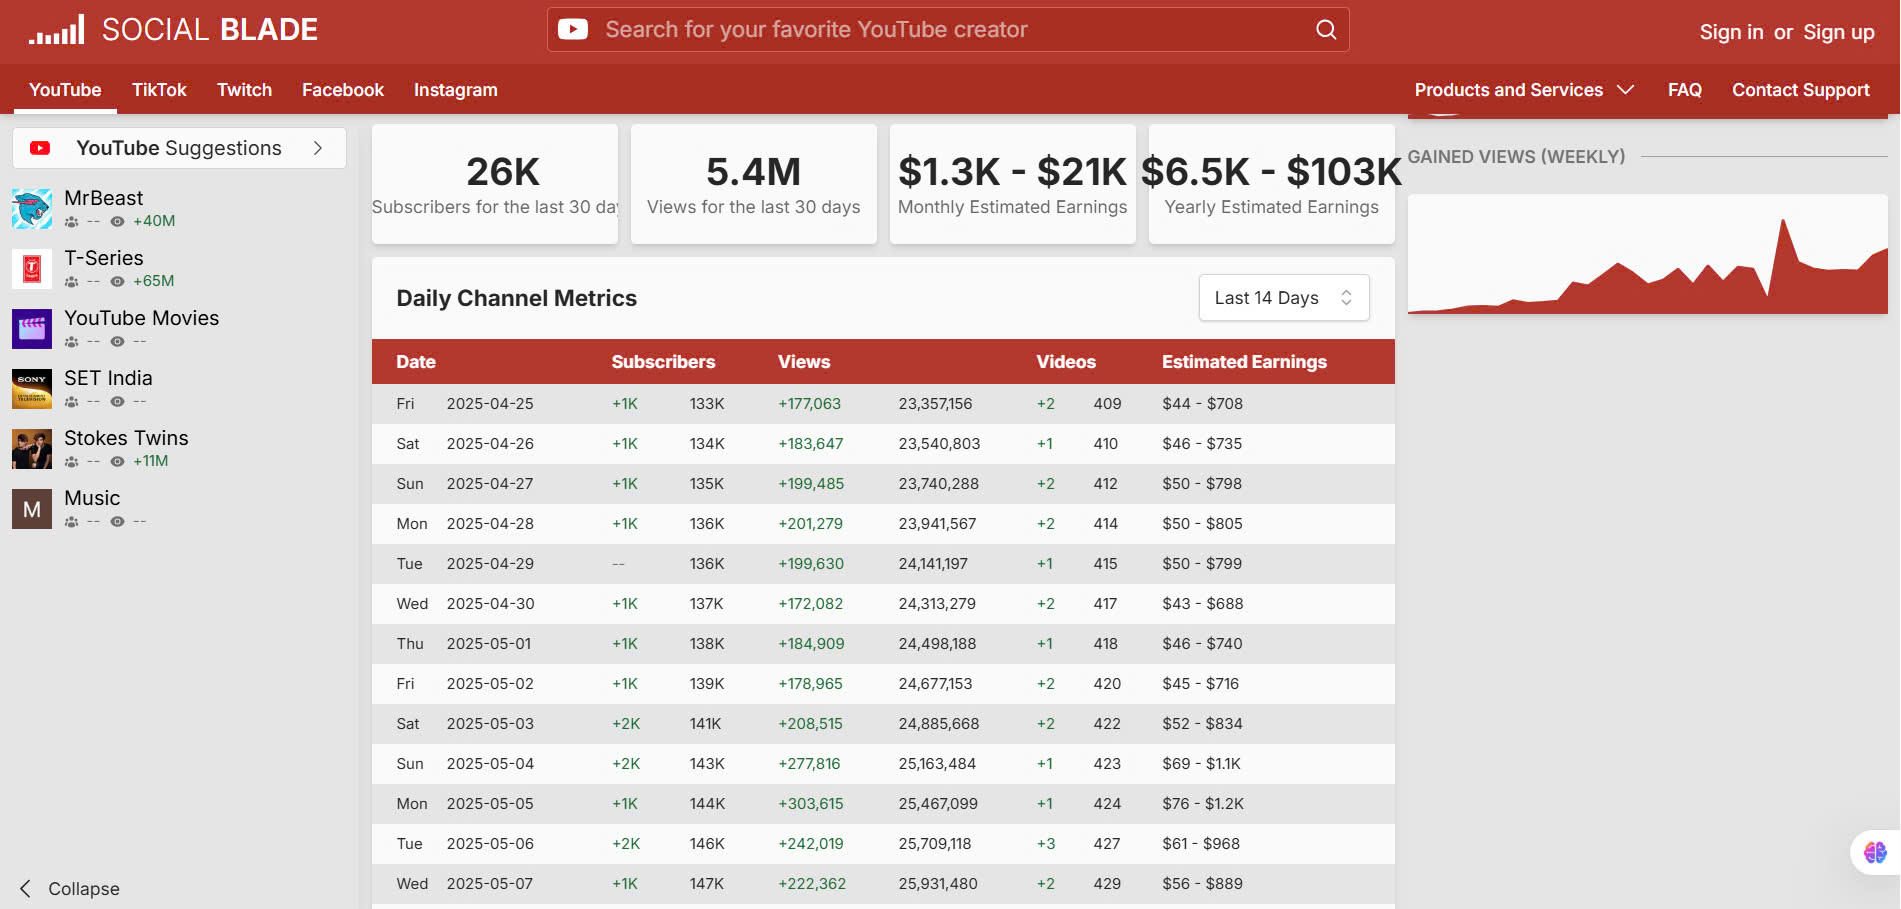Click the Views column header
The image size is (1901, 909).
[x=804, y=362]
